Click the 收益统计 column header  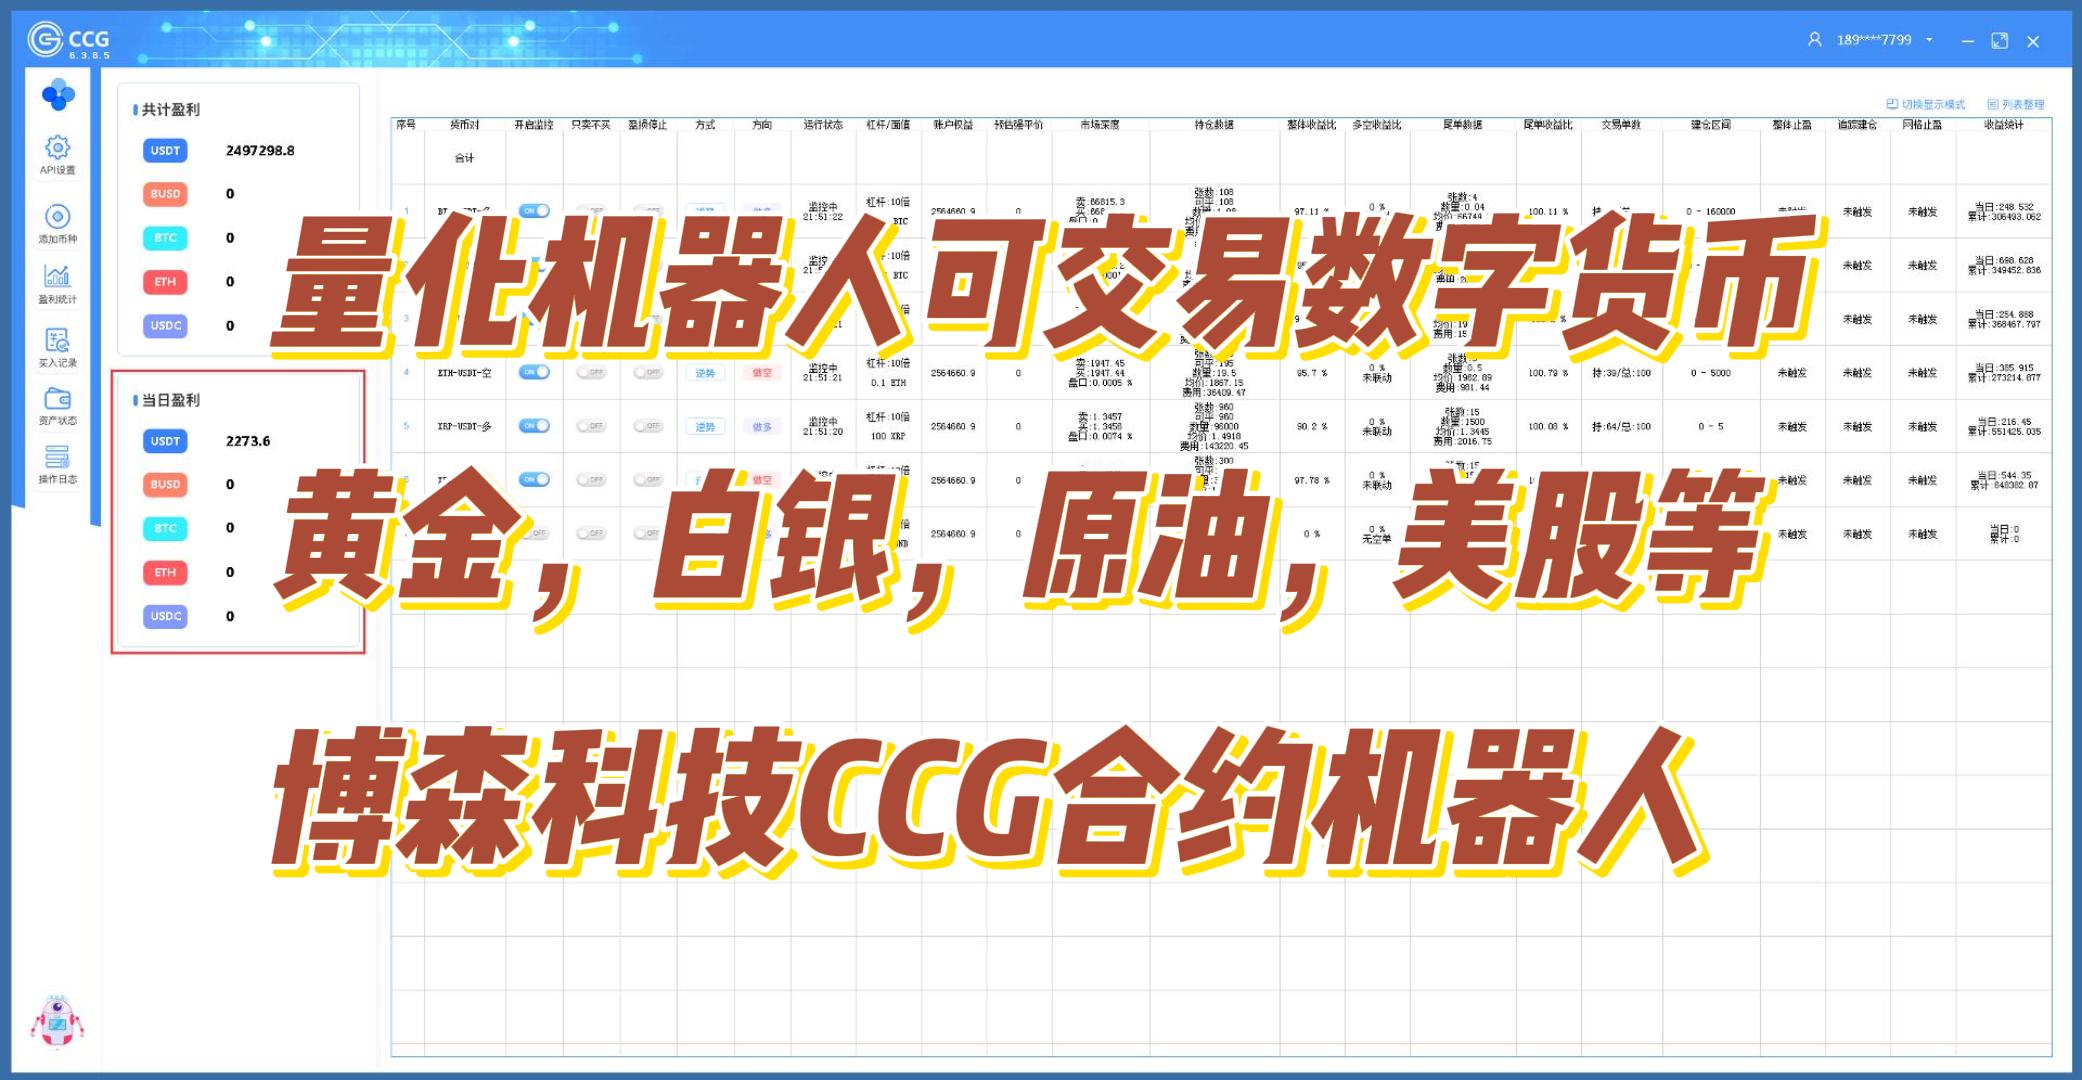[2003, 125]
